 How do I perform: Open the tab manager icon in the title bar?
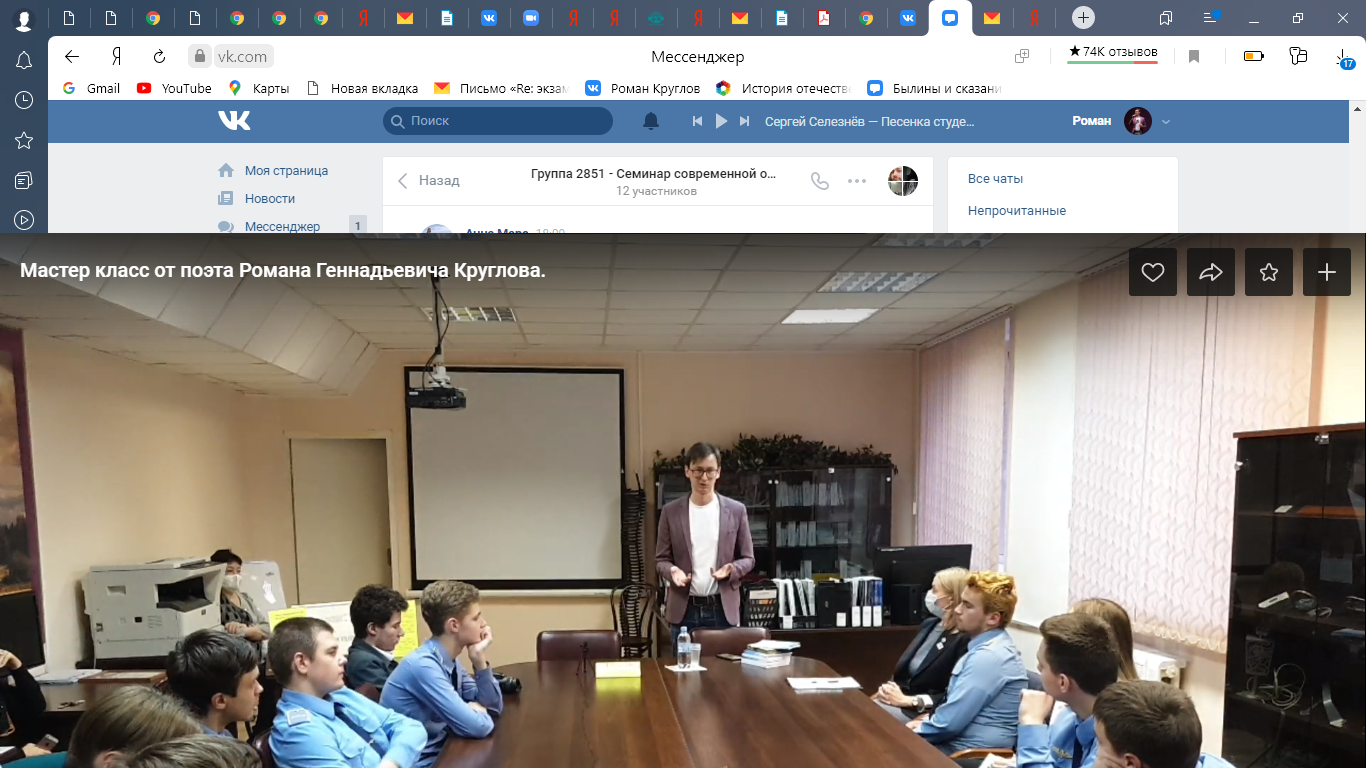[x=1166, y=18]
